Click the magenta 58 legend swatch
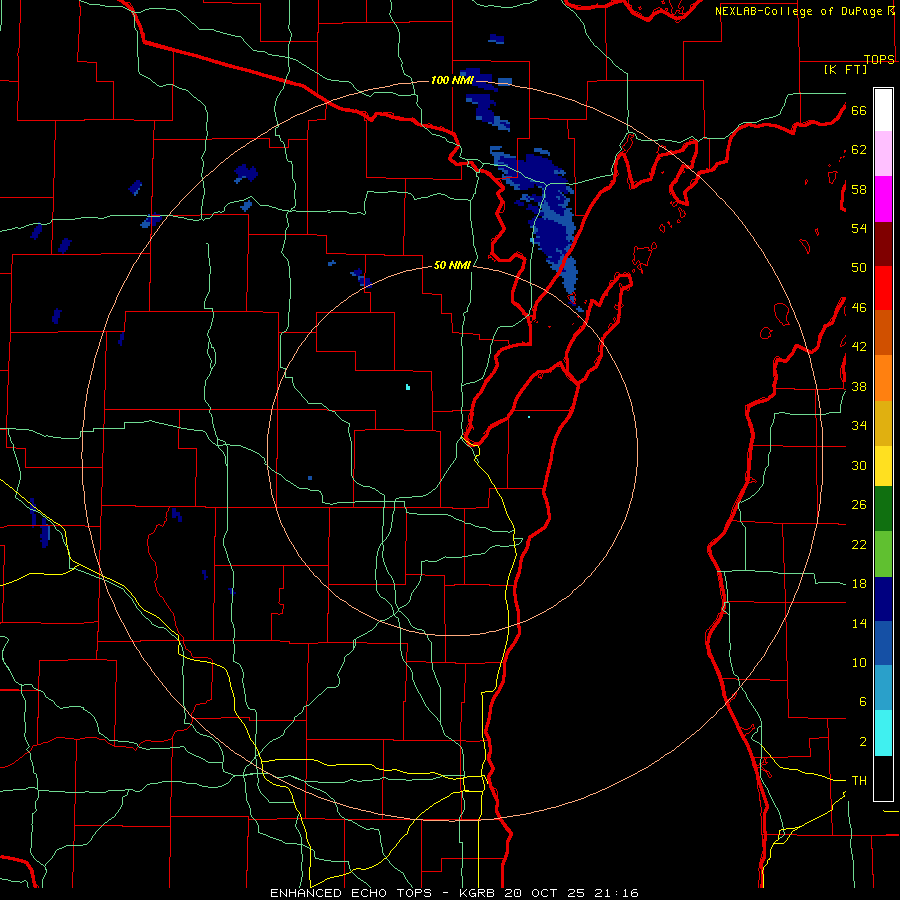 883,199
